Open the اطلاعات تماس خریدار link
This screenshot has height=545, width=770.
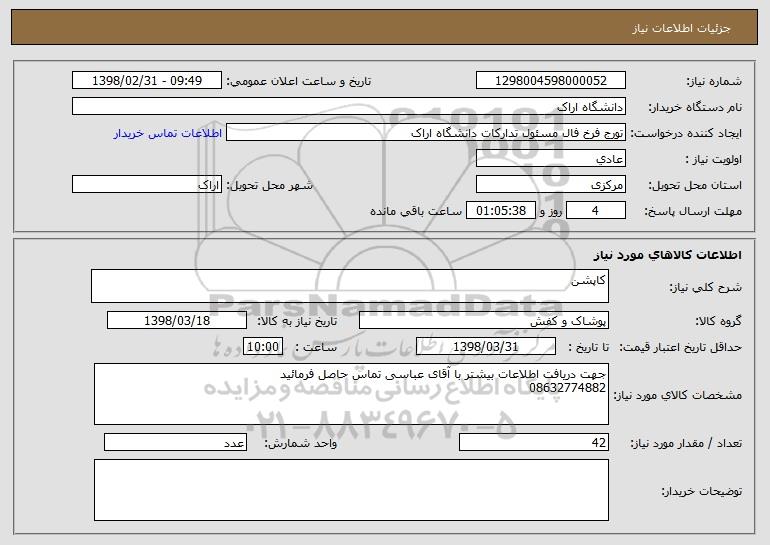167,133
